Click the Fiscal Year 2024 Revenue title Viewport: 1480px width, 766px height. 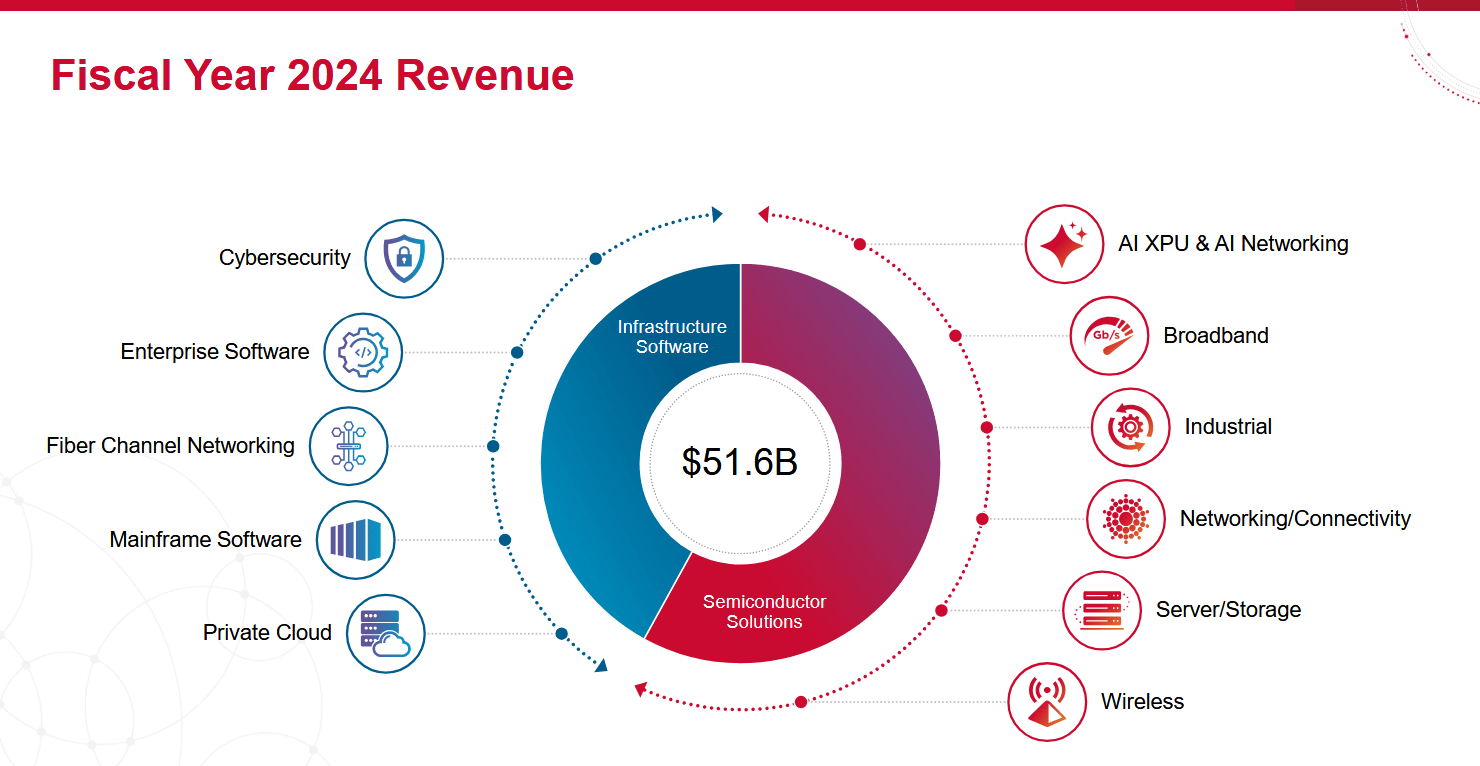[x=313, y=74]
